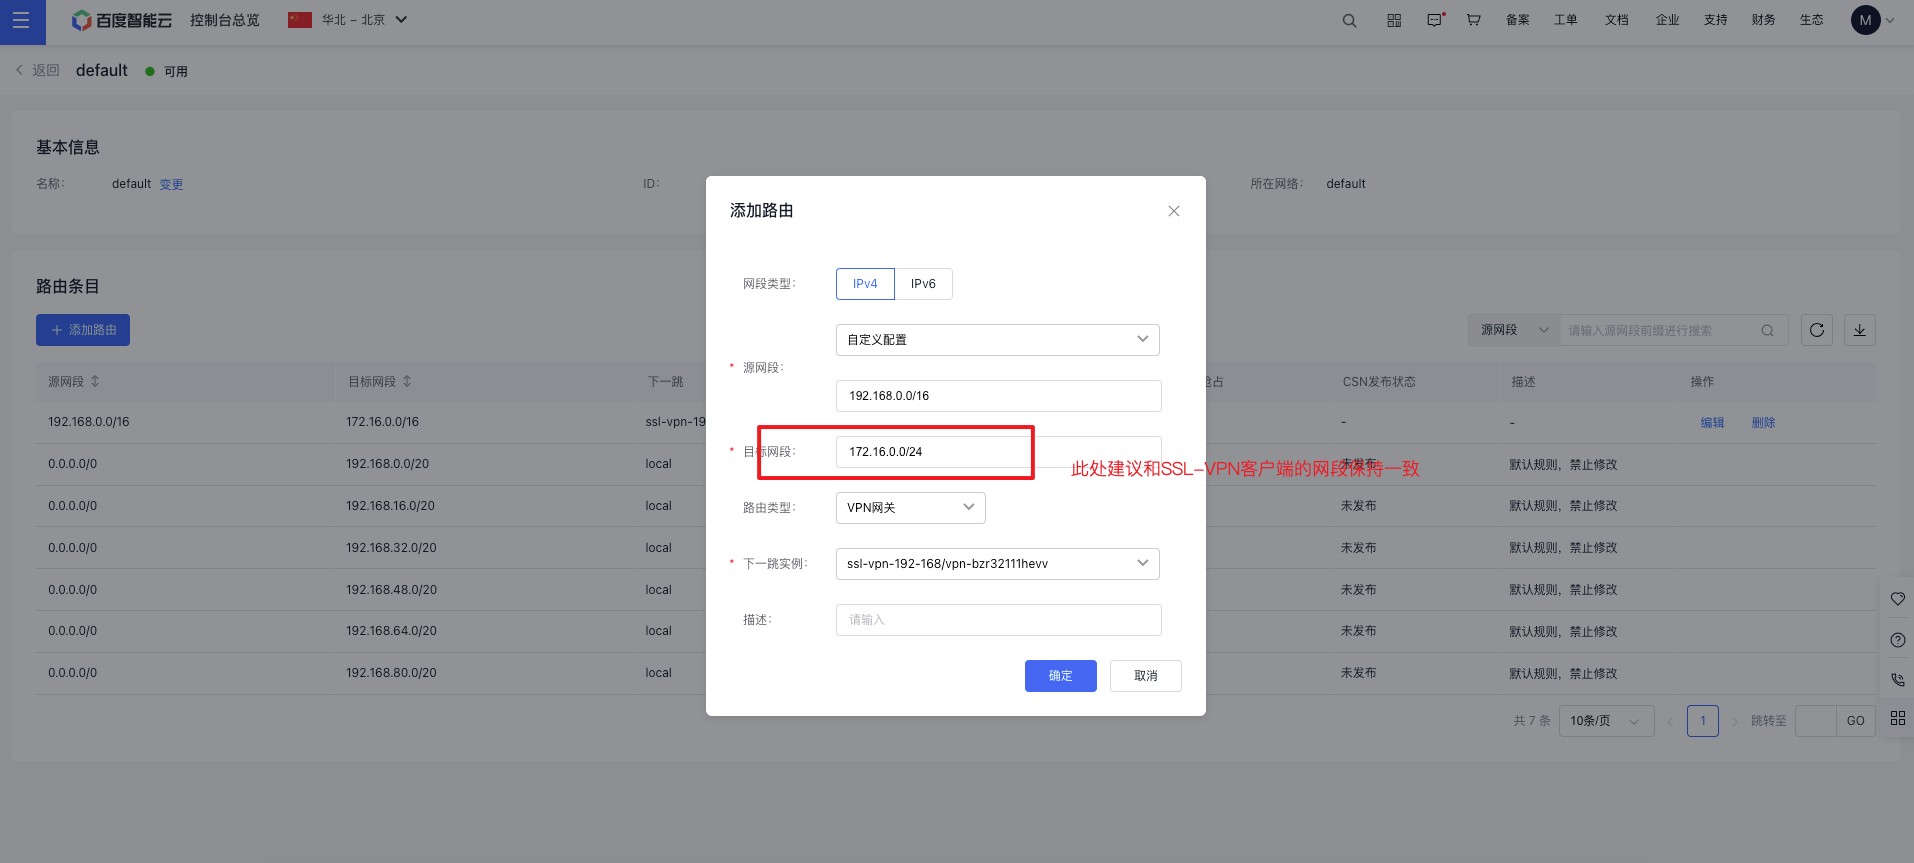Click table cell 172.16.0.0/16
The width and height of the screenshot is (1914, 863).
[383, 422]
